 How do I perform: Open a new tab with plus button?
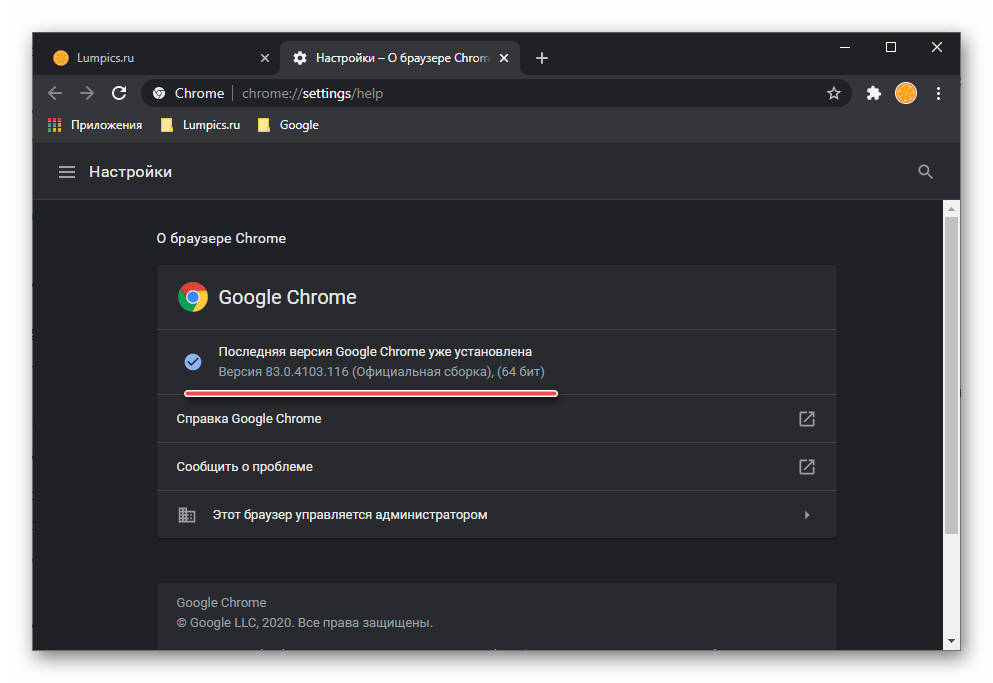coord(542,58)
